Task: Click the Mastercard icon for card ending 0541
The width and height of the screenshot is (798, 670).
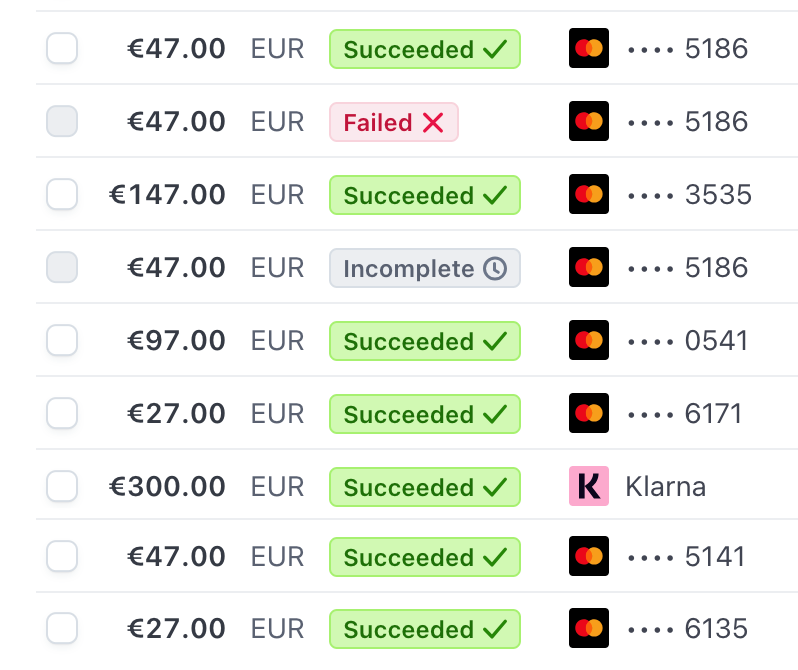Action: coord(588,341)
